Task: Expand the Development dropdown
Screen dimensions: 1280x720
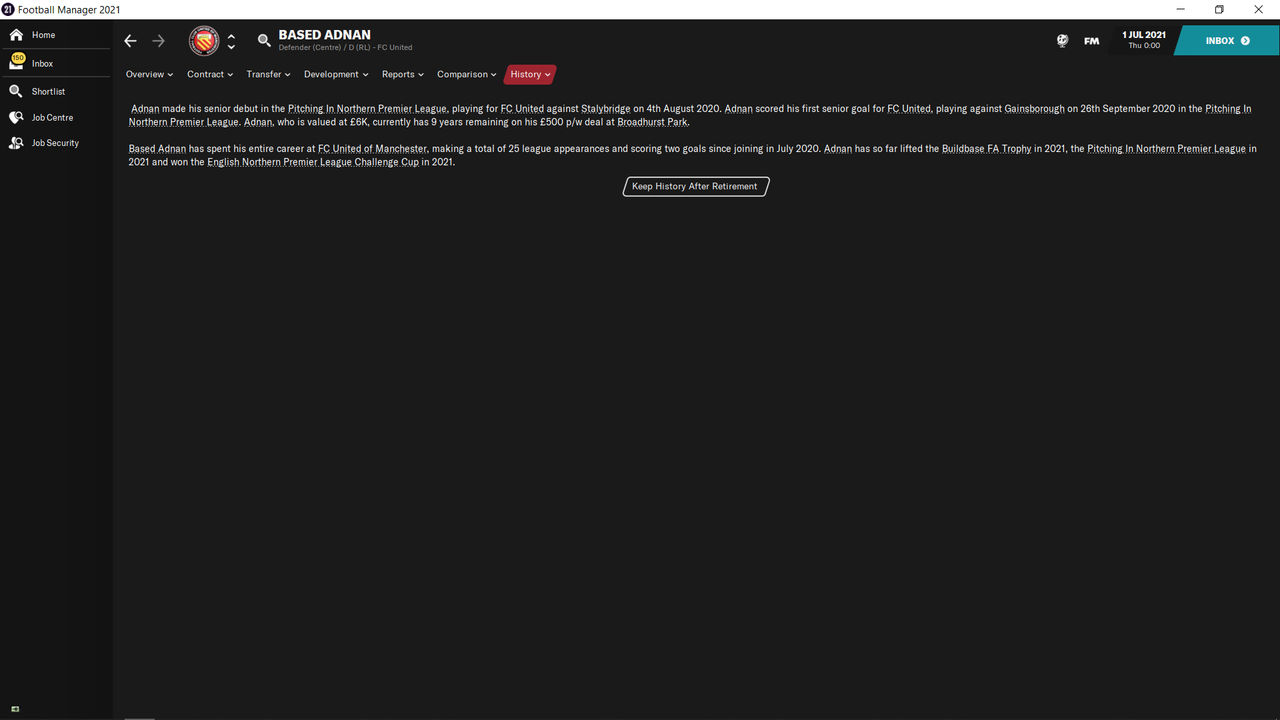Action: (x=336, y=74)
